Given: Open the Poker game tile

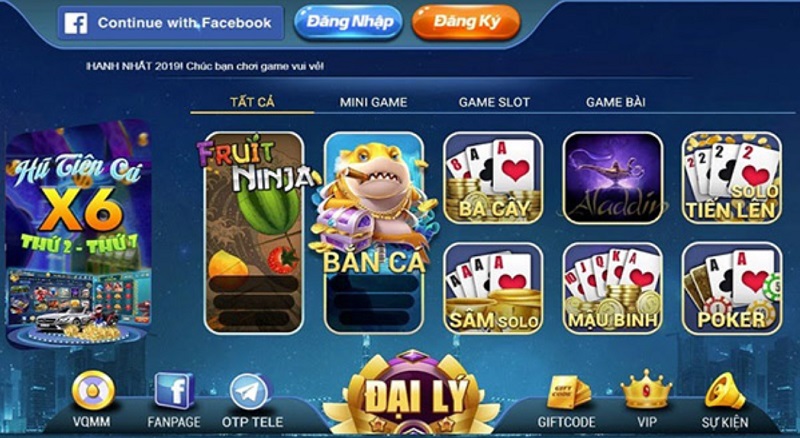Looking at the screenshot, I should [x=732, y=288].
